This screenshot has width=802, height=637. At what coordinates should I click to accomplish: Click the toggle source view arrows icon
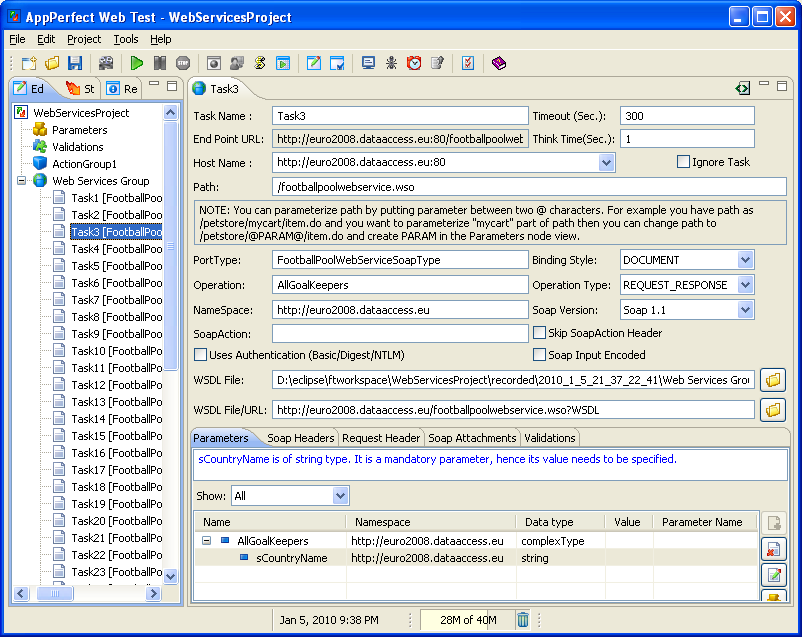pos(742,89)
